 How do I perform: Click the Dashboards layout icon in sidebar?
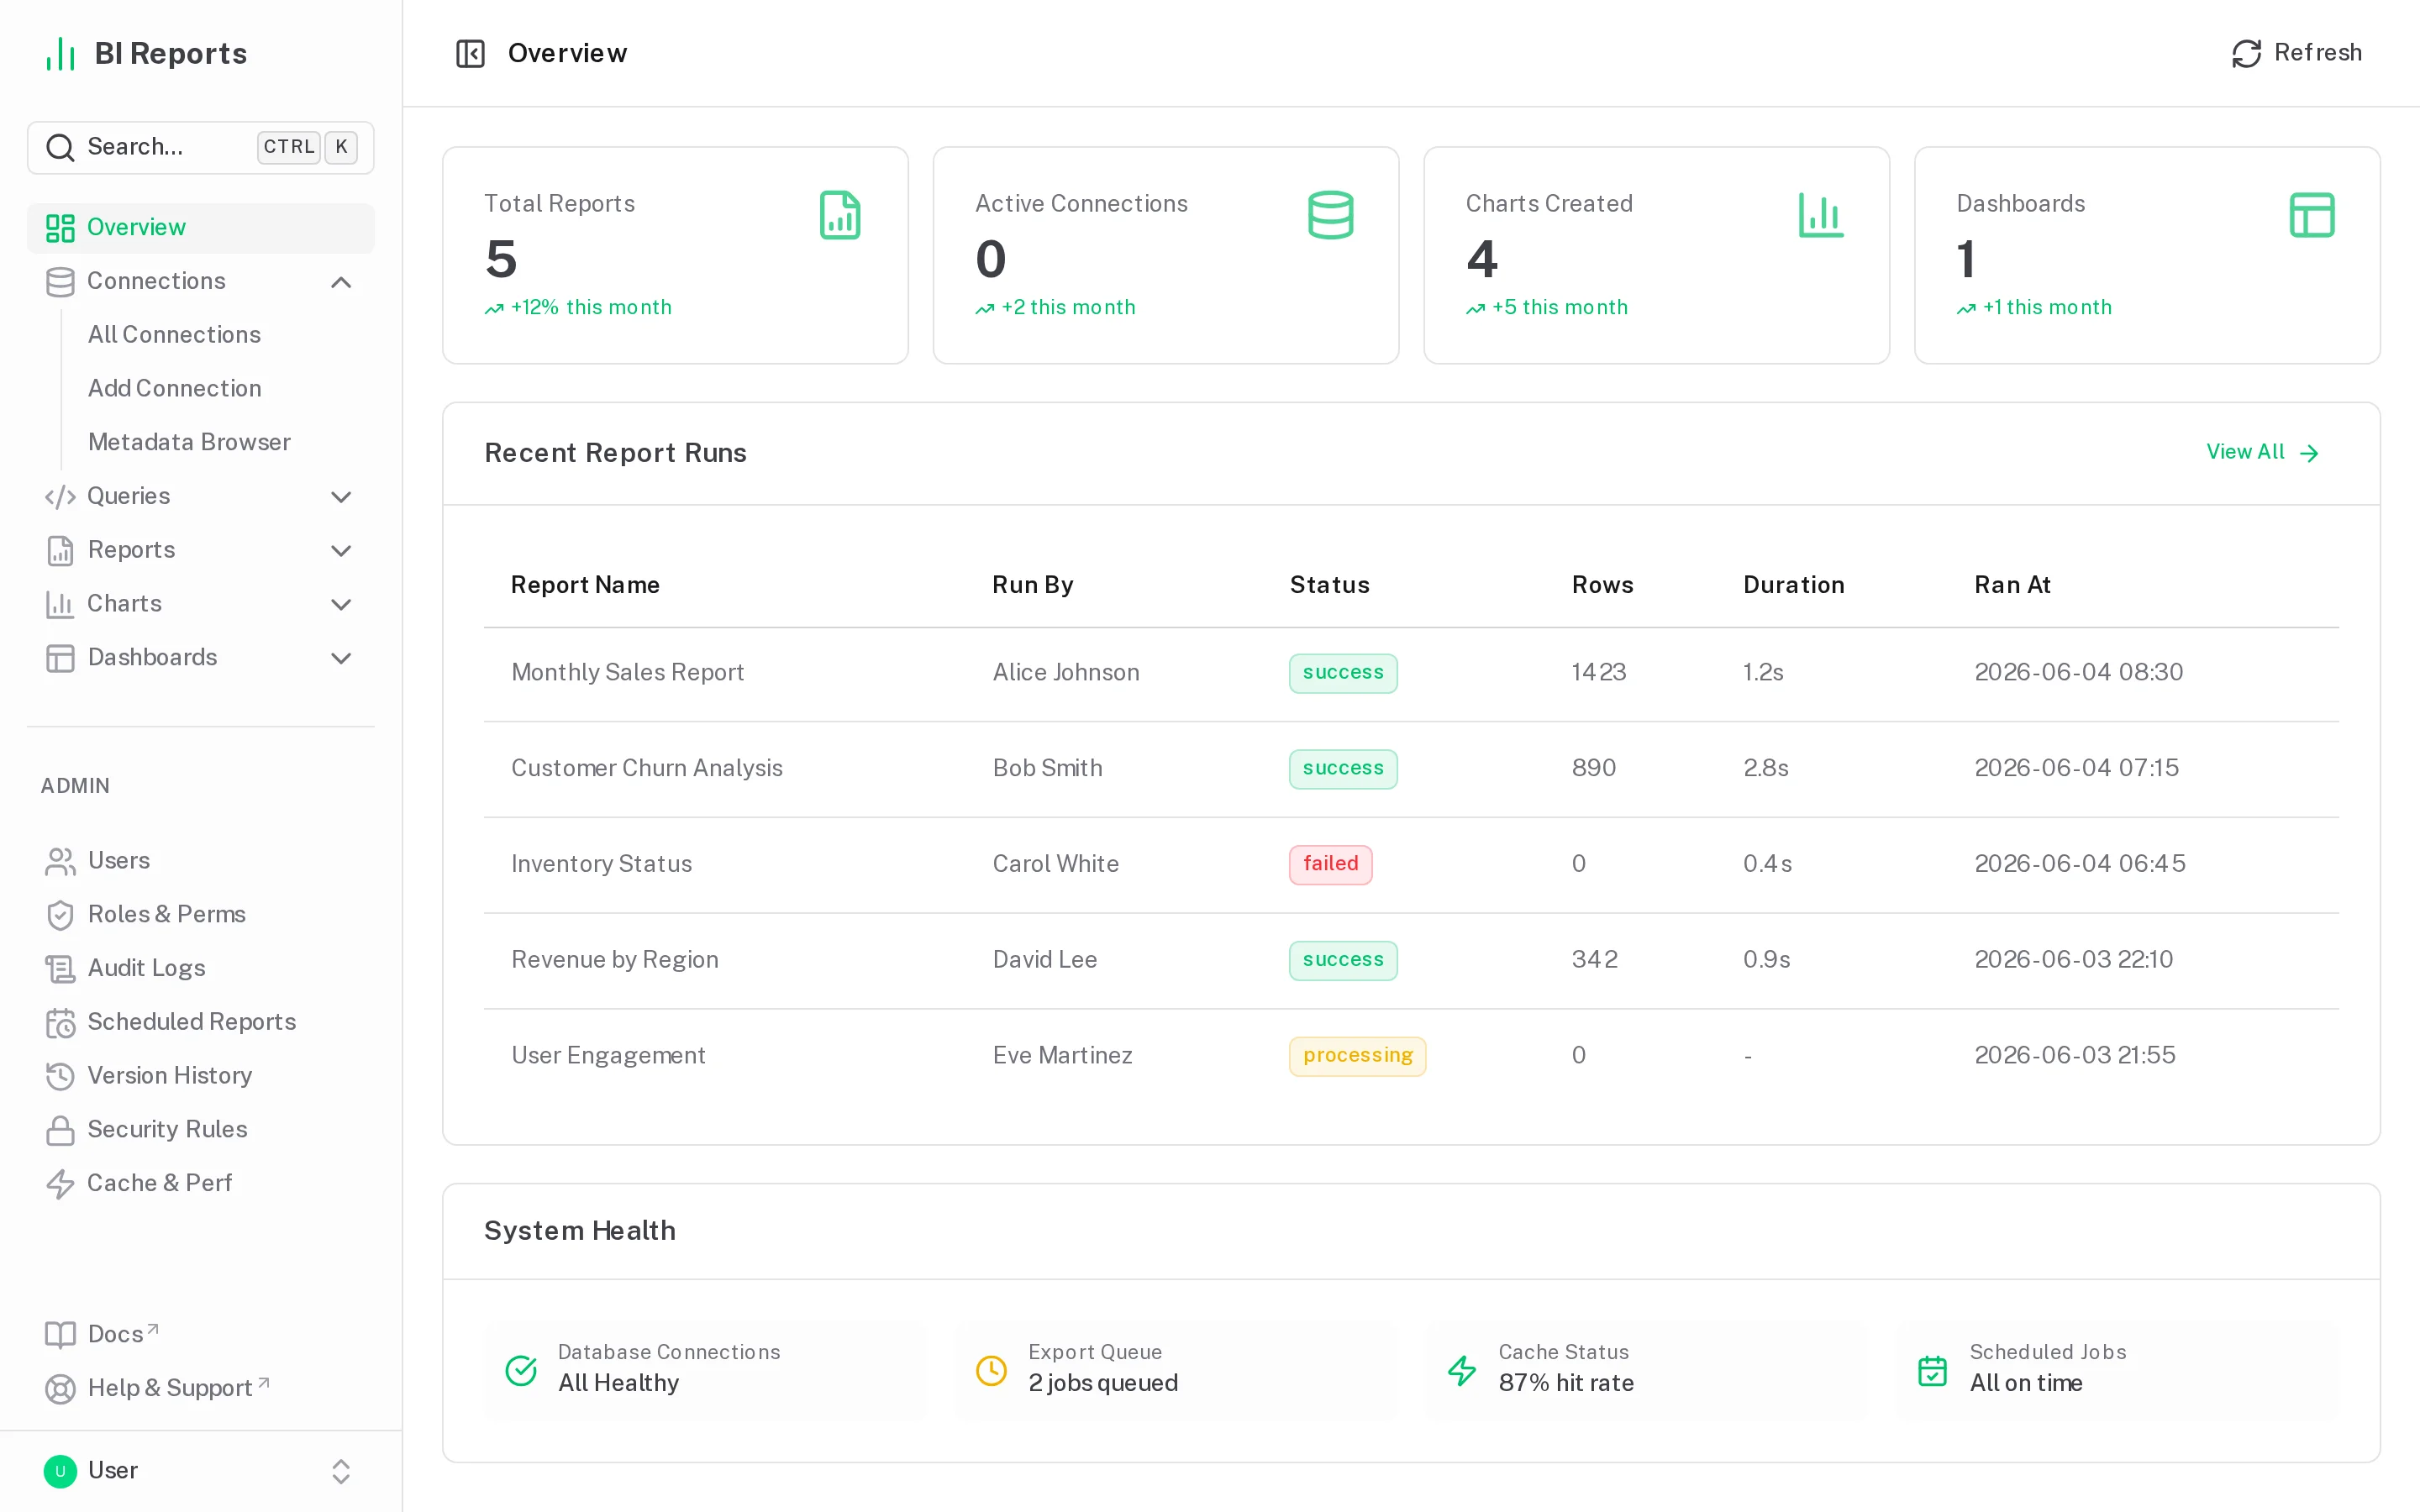click(60, 658)
